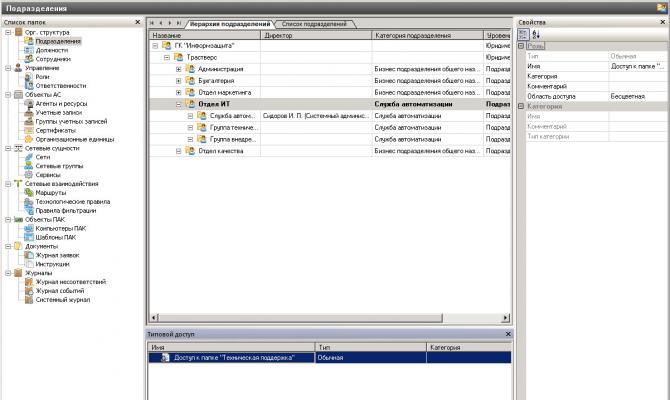The image size is (670, 400).
Task: Collapse the Сетевые сущности tree group
Action: (x=8, y=148)
